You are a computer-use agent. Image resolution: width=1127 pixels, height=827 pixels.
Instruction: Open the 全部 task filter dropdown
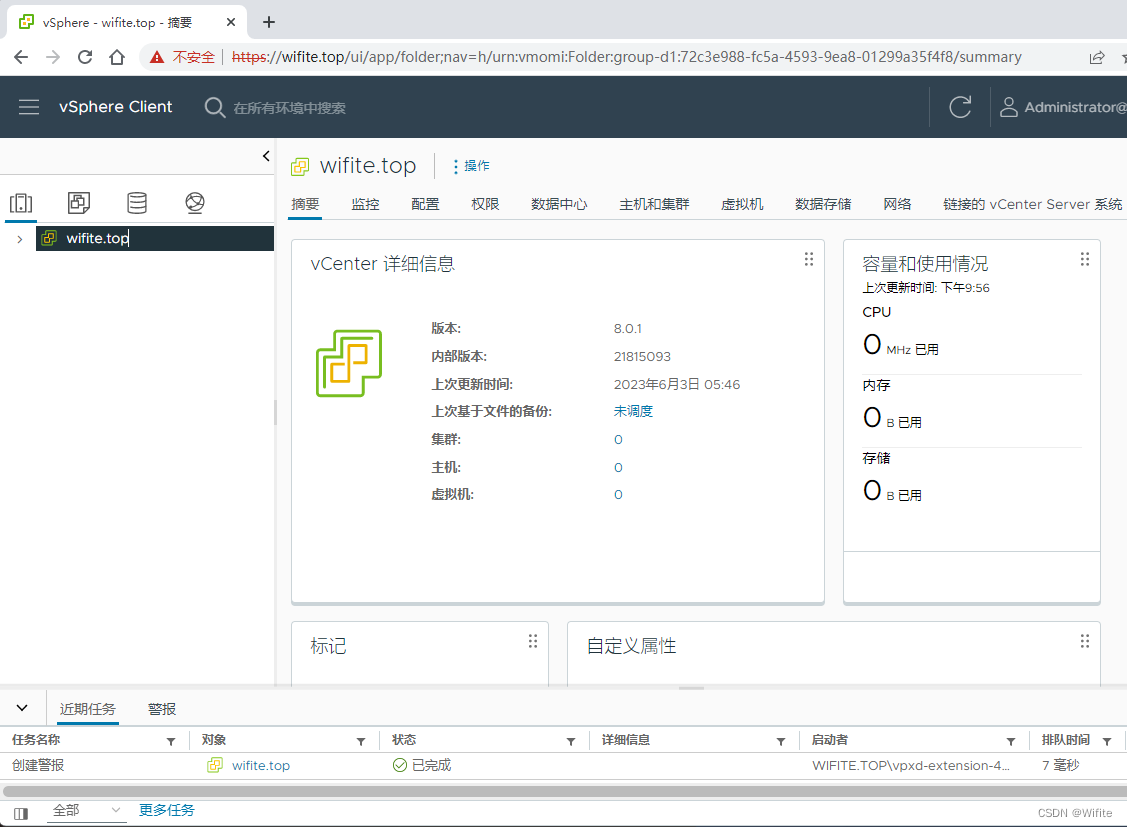tap(88, 810)
